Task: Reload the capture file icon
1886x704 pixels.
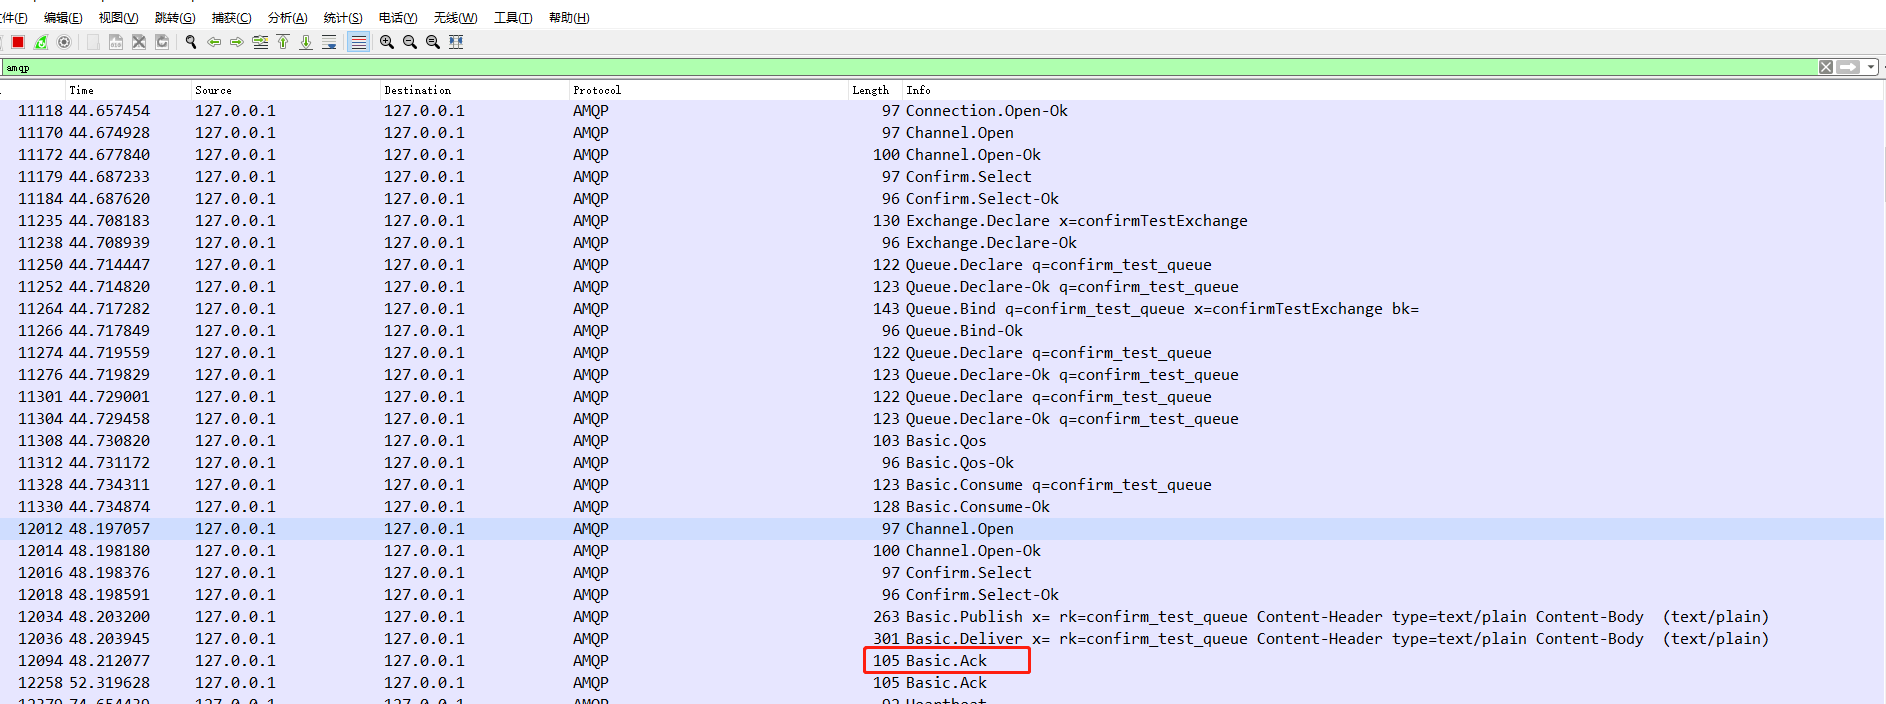Action: pyautogui.click(x=162, y=42)
